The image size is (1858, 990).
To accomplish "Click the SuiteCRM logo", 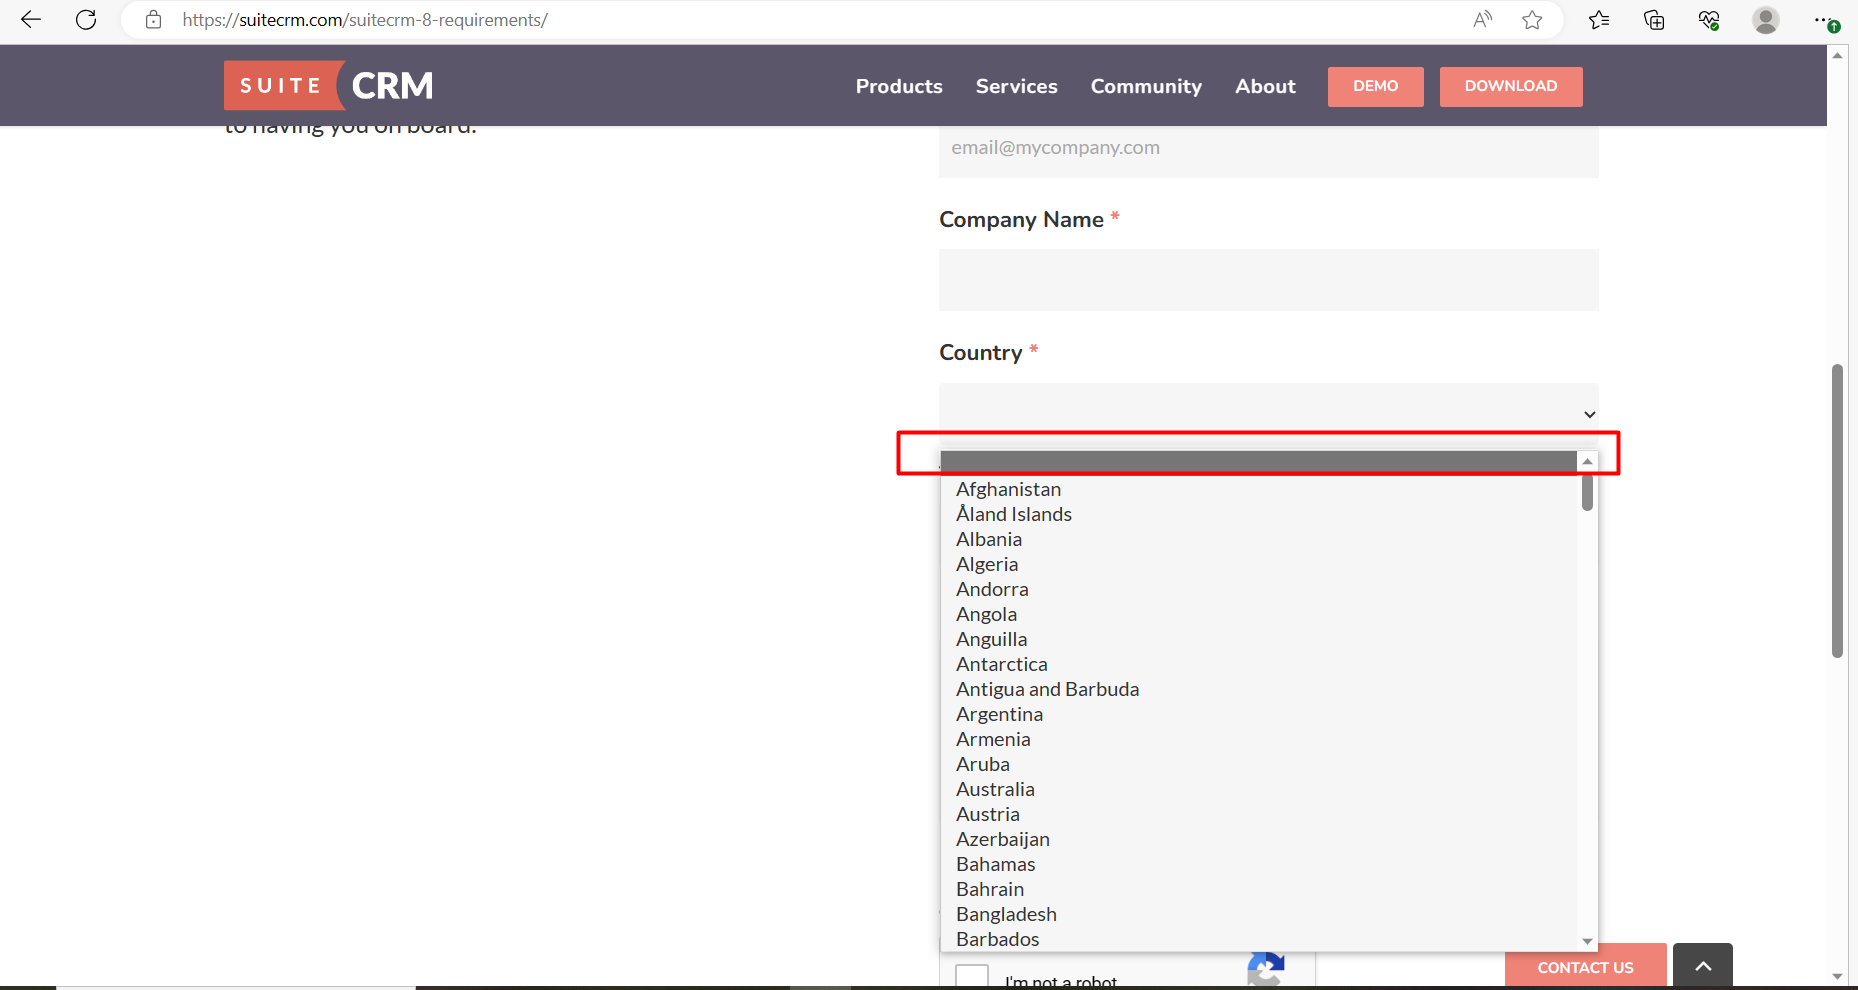I will [x=329, y=86].
